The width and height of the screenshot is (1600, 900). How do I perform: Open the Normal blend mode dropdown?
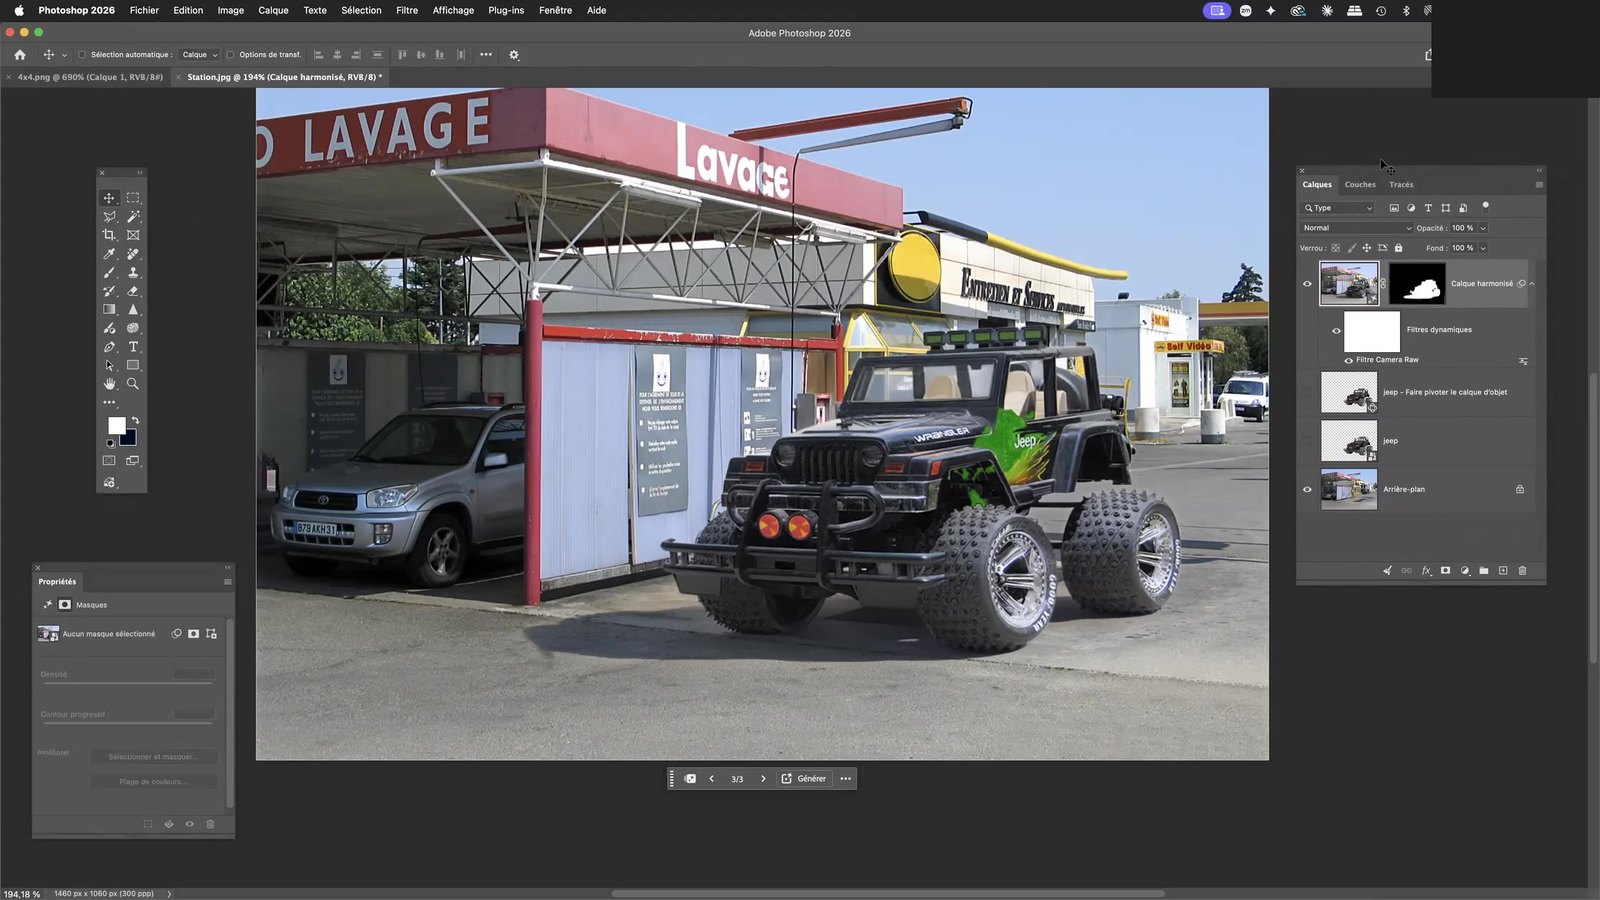click(x=1357, y=228)
